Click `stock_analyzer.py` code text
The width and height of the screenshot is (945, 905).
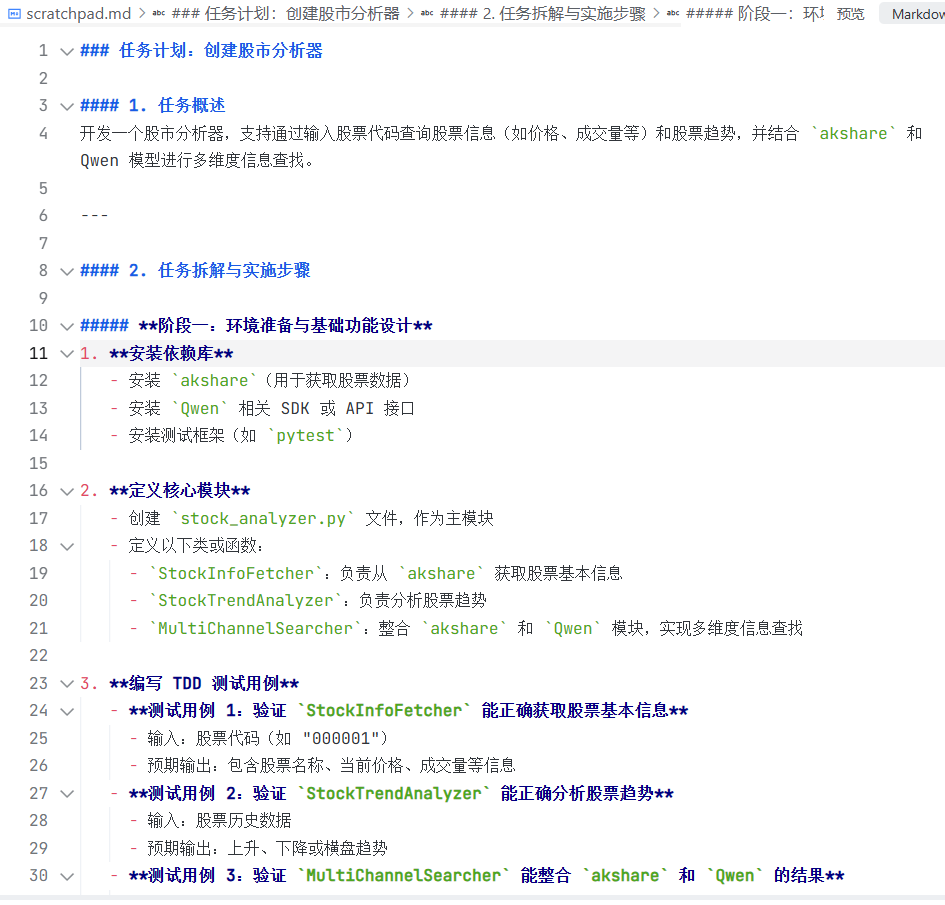point(263,519)
